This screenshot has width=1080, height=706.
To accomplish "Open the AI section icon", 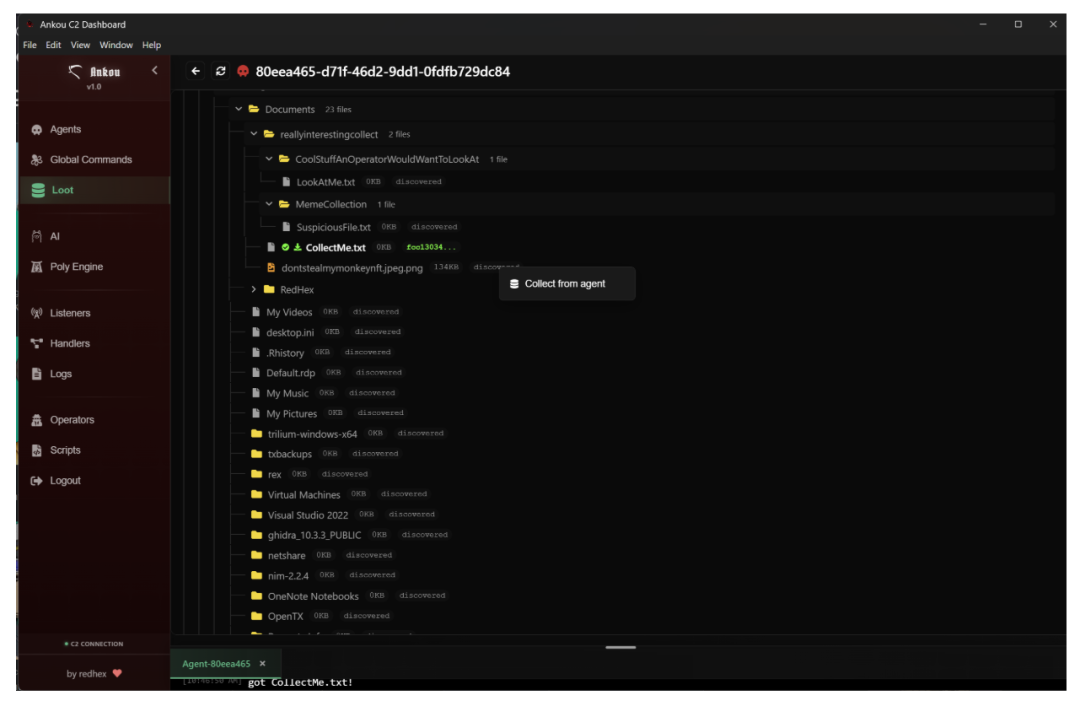I will pos(37,236).
